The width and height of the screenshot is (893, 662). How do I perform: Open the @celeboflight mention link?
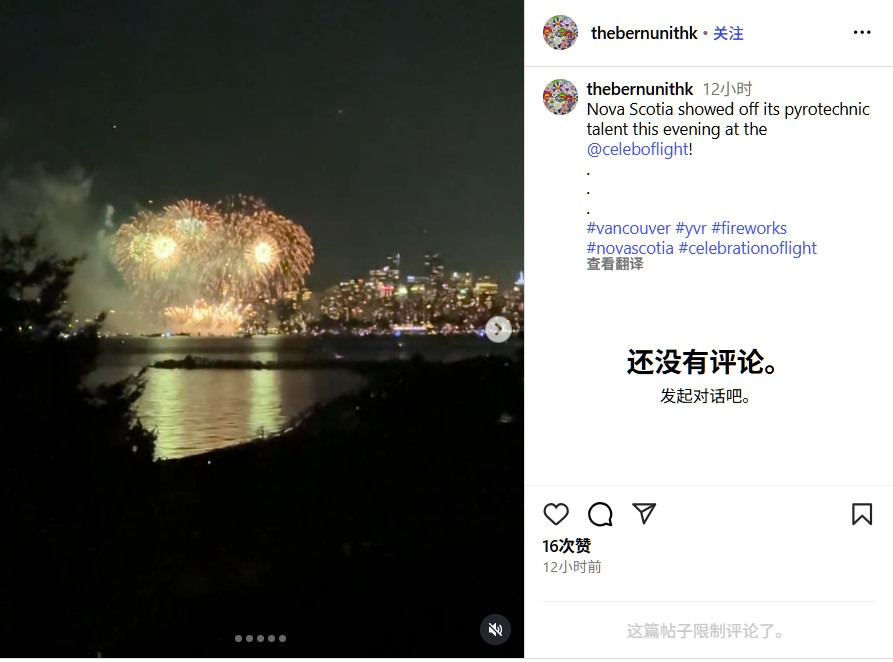[638, 149]
